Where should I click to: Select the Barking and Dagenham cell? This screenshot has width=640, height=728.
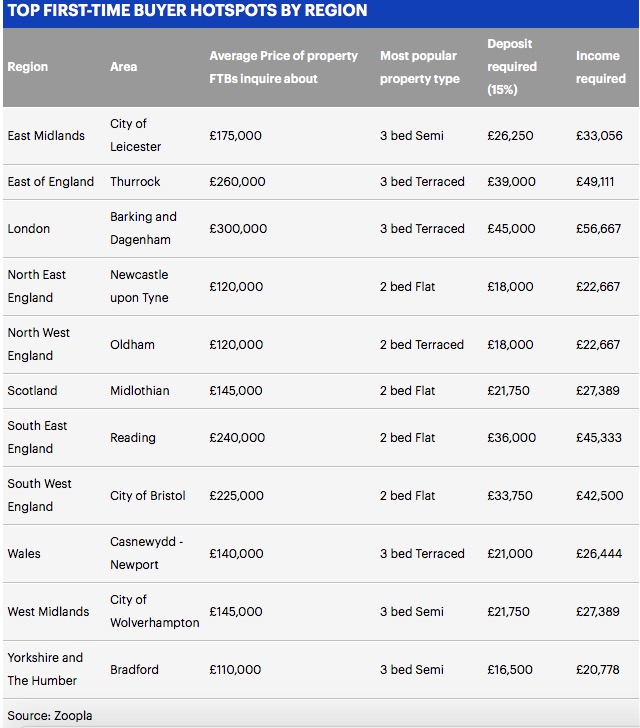click(144, 228)
